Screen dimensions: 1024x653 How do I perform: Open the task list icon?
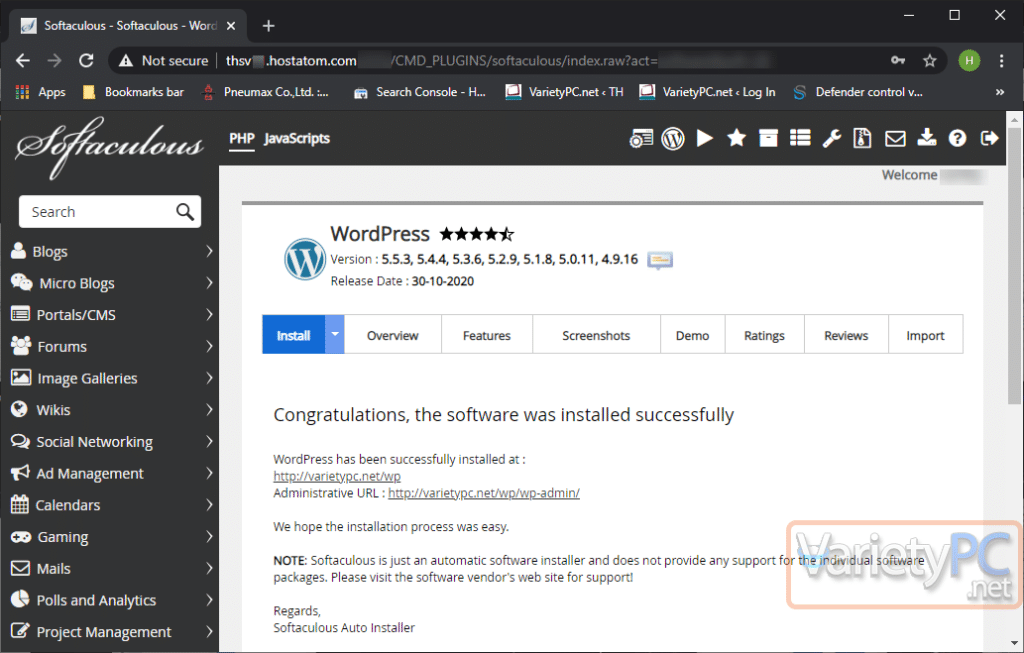point(800,138)
